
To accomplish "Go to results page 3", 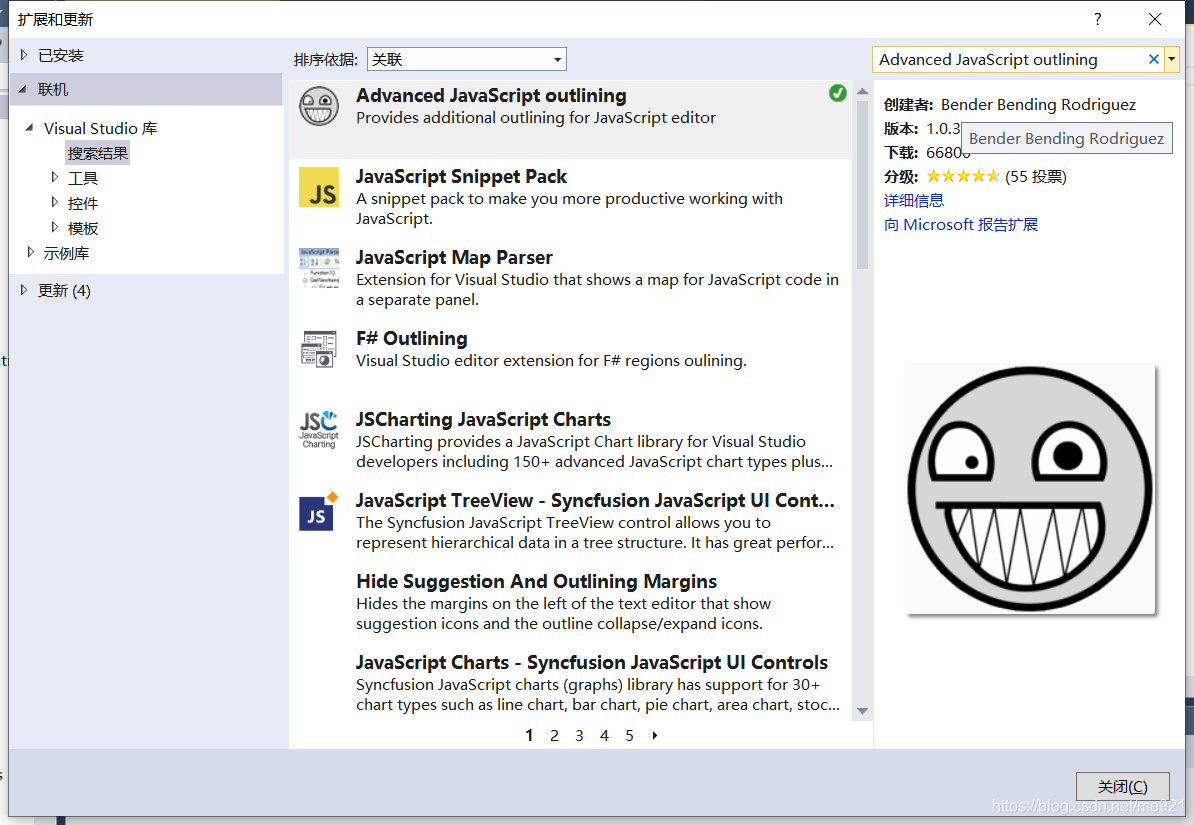I will (579, 735).
